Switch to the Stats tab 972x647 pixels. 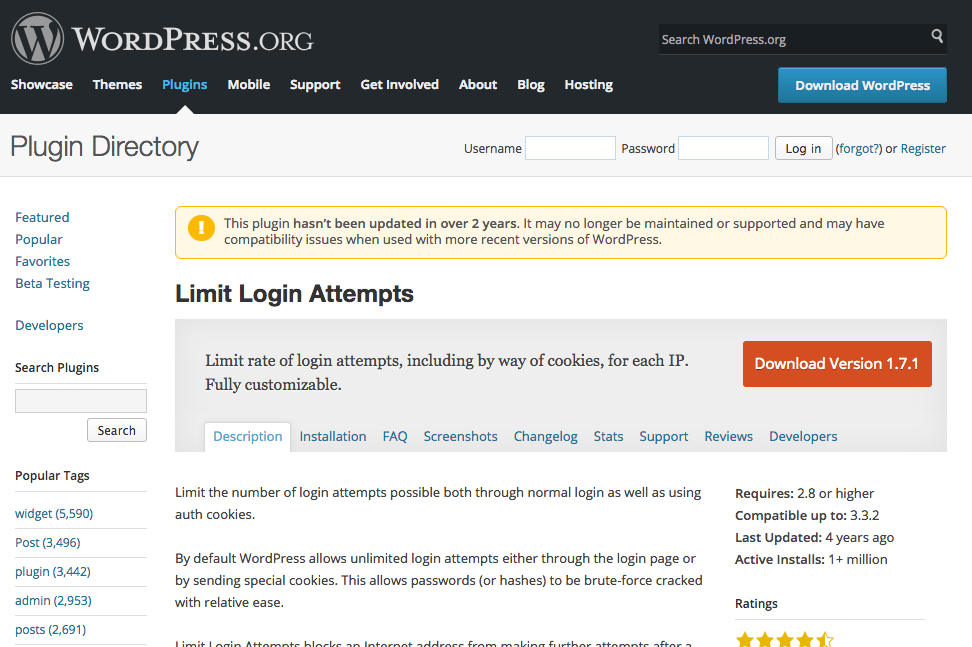[x=608, y=436]
